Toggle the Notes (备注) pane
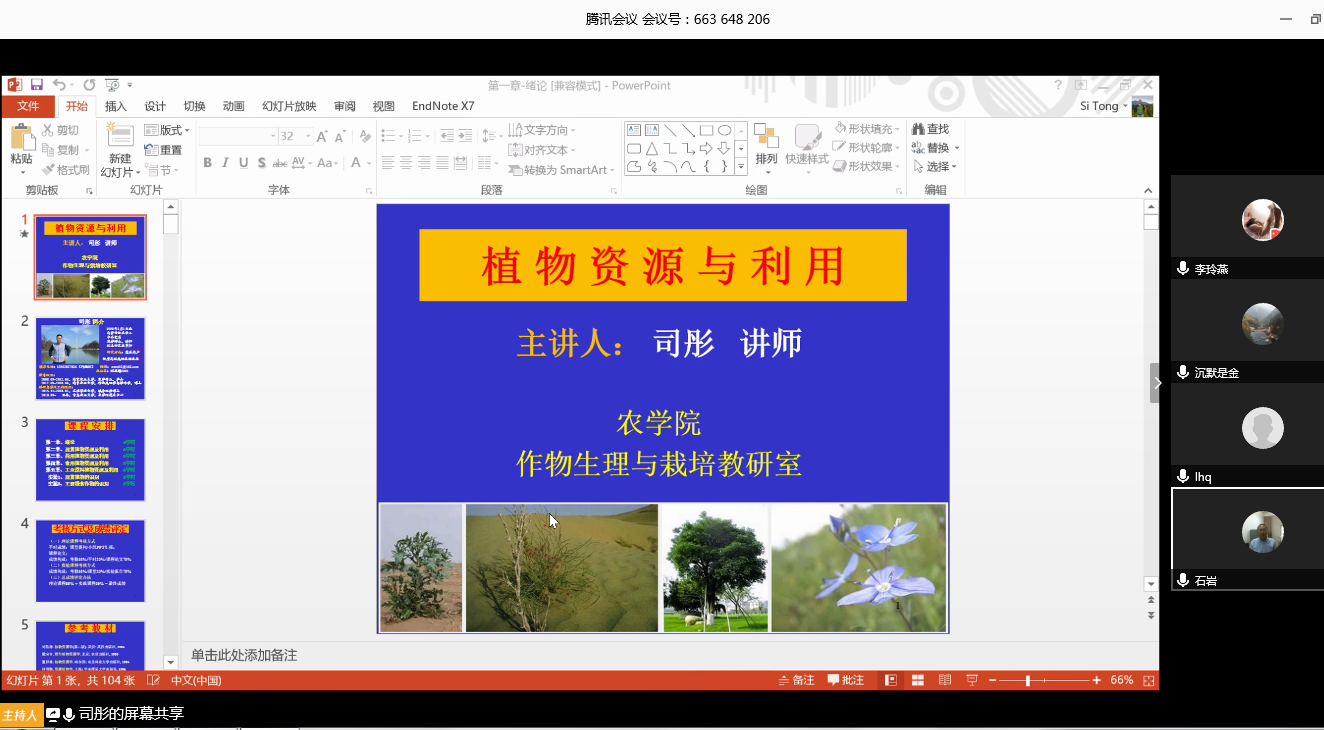1324x730 pixels. (797, 680)
